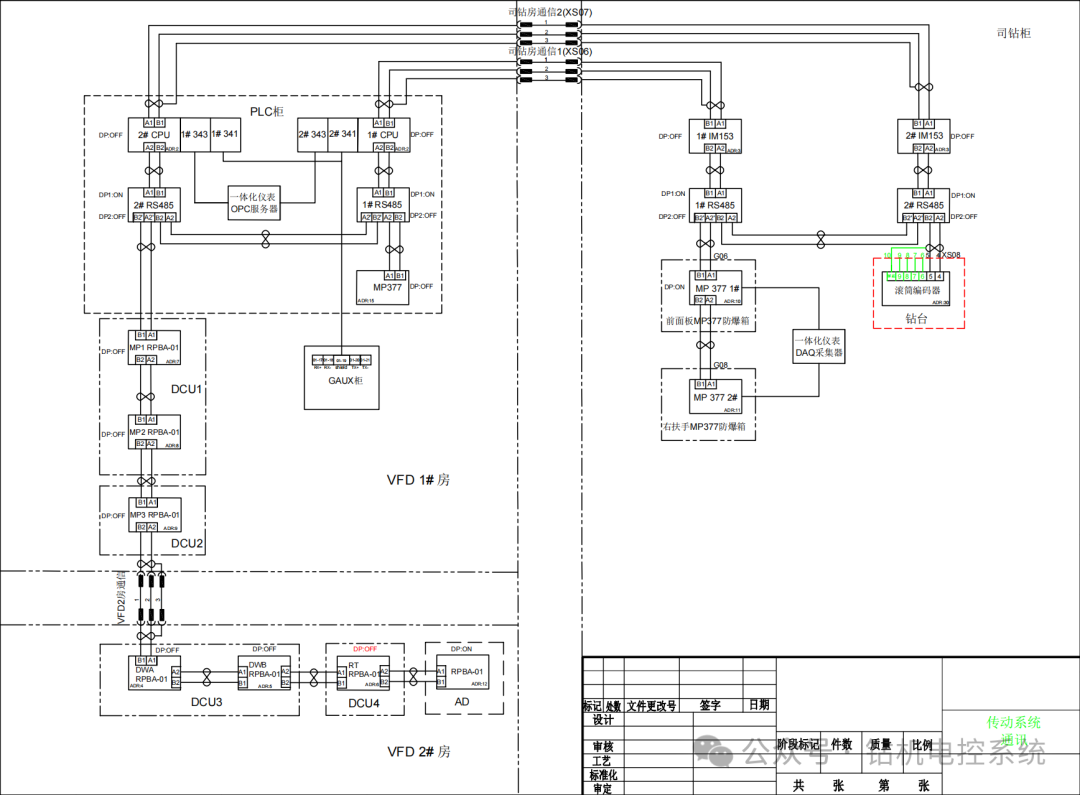1080x795 pixels.
Task: Click the 工艺 row label
Action: coord(602,761)
